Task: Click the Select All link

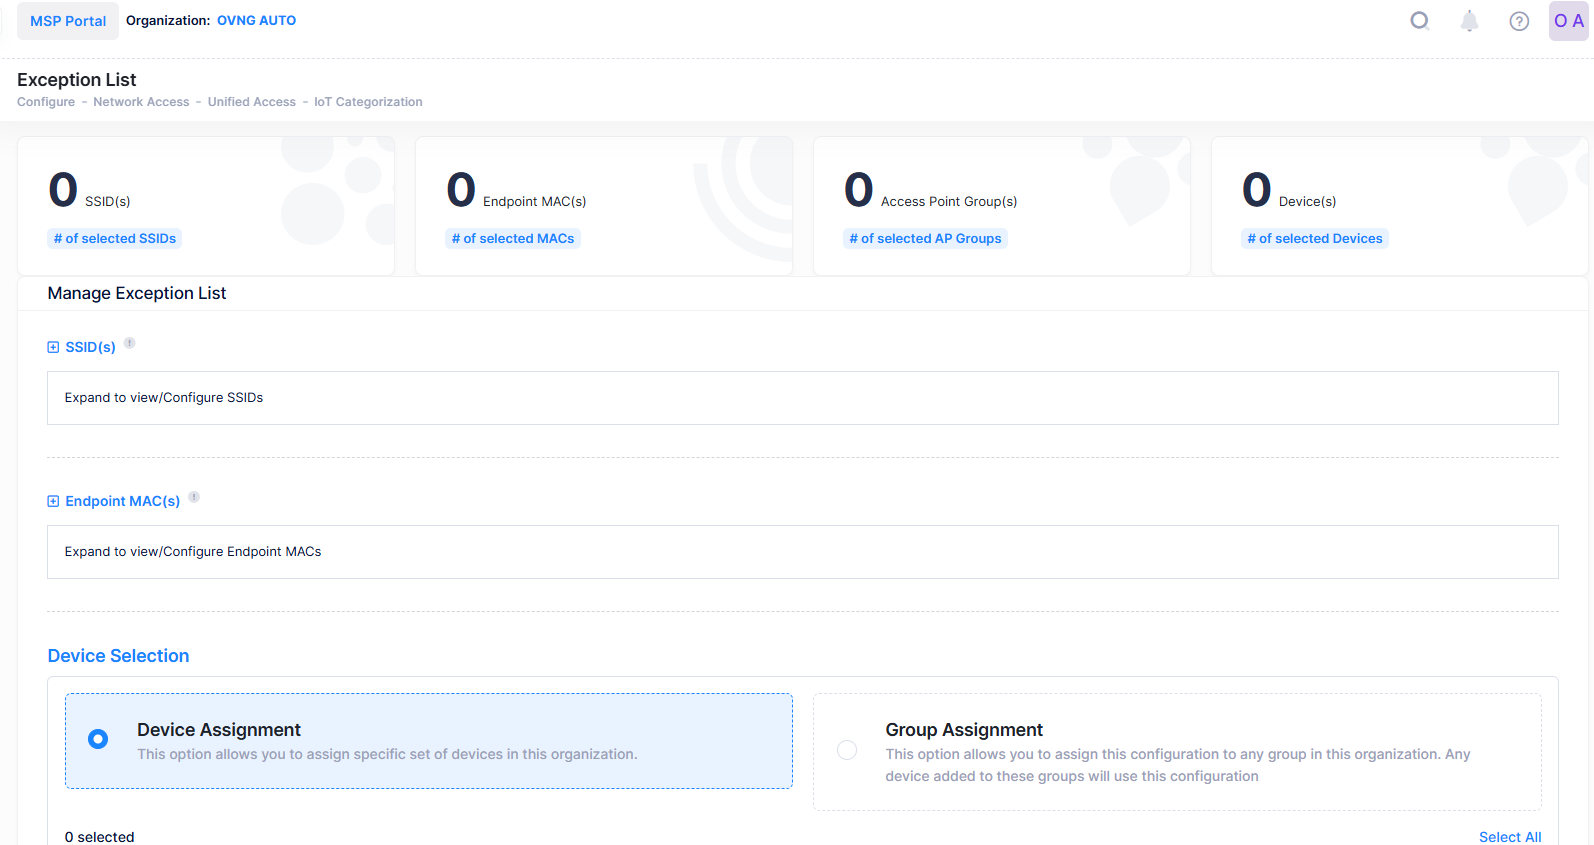Action: (1509, 836)
